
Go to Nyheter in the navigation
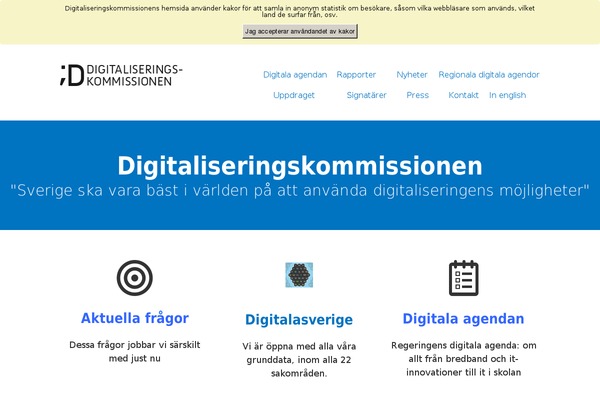pos(412,75)
